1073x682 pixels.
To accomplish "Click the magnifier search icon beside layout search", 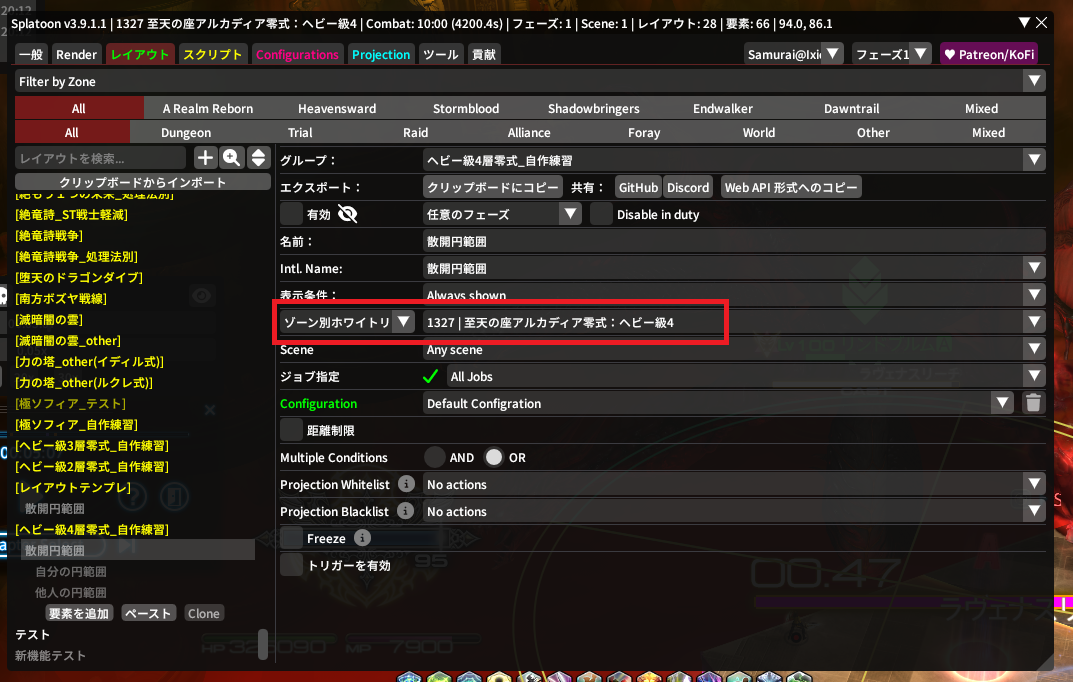I will [232, 157].
